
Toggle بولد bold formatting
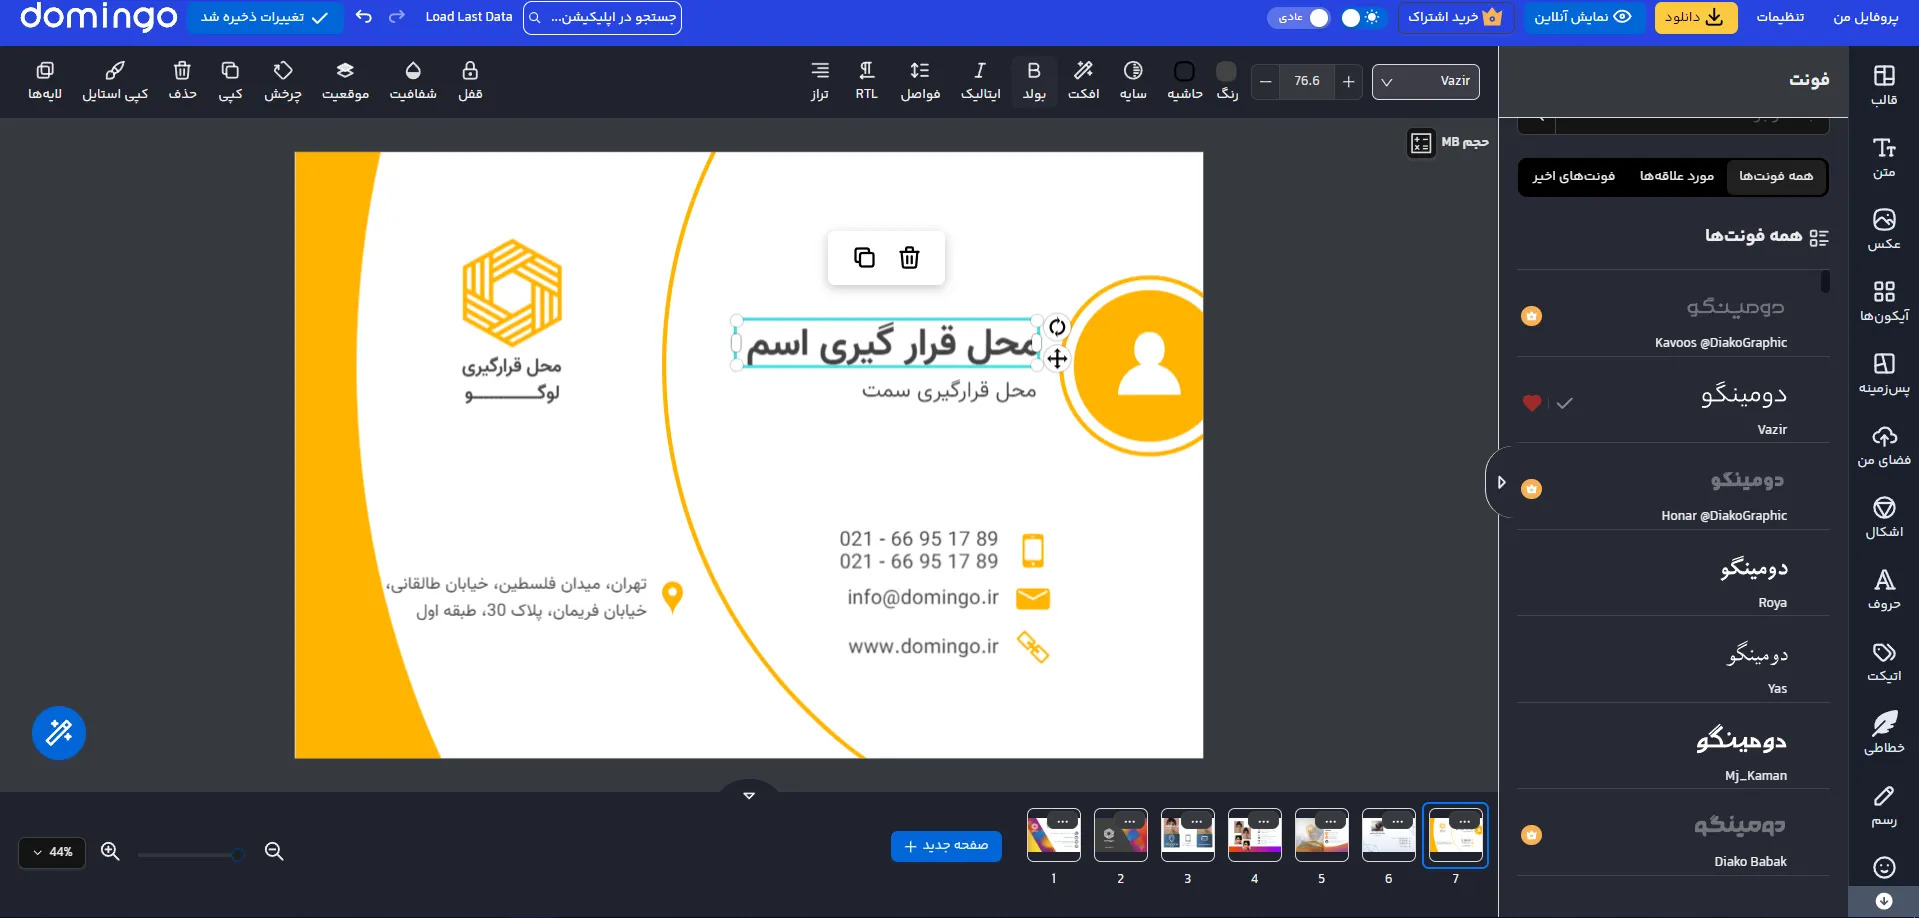[x=1034, y=81]
